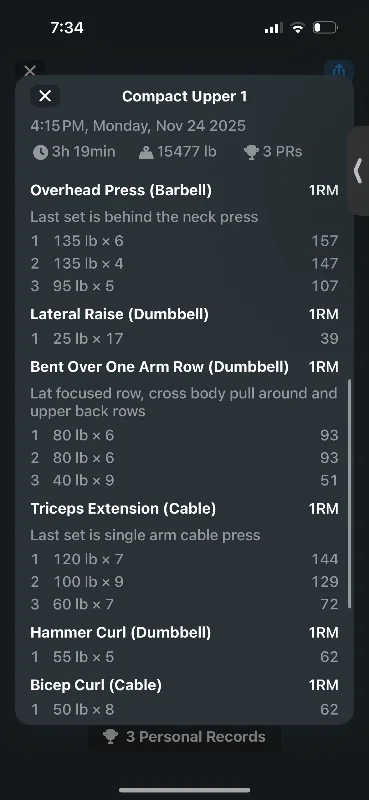Select Bent Over One Arm Row (Dumbbell) heading
The width and height of the screenshot is (369, 800).
tap(159, 367)
